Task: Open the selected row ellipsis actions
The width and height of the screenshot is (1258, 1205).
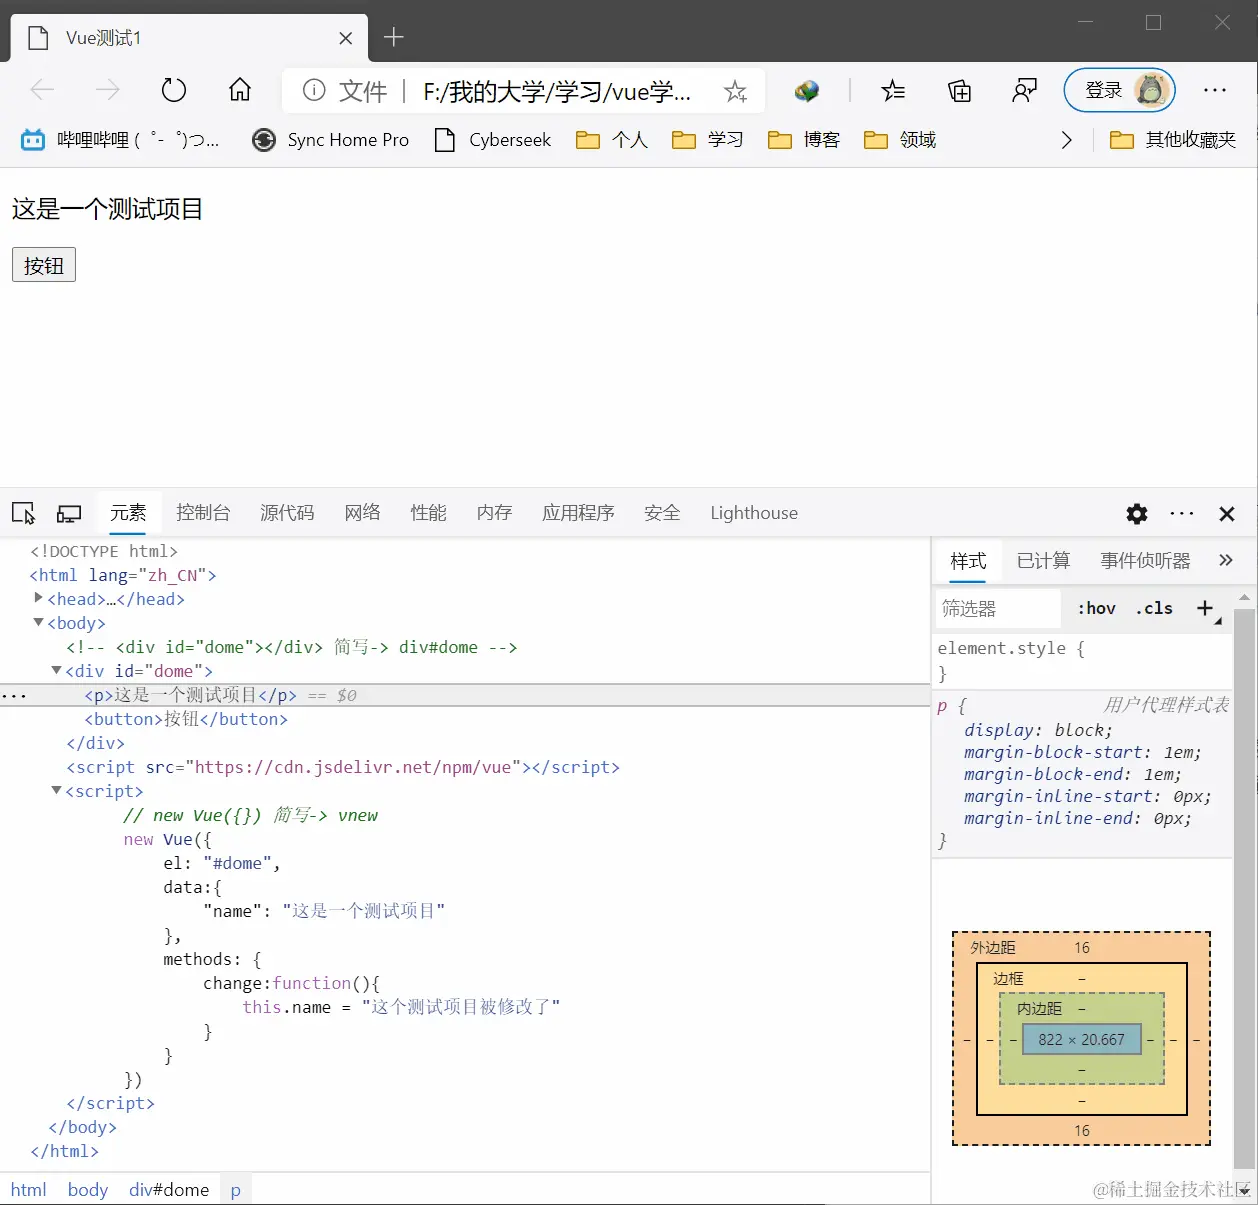Action: (x=14, y=695)
